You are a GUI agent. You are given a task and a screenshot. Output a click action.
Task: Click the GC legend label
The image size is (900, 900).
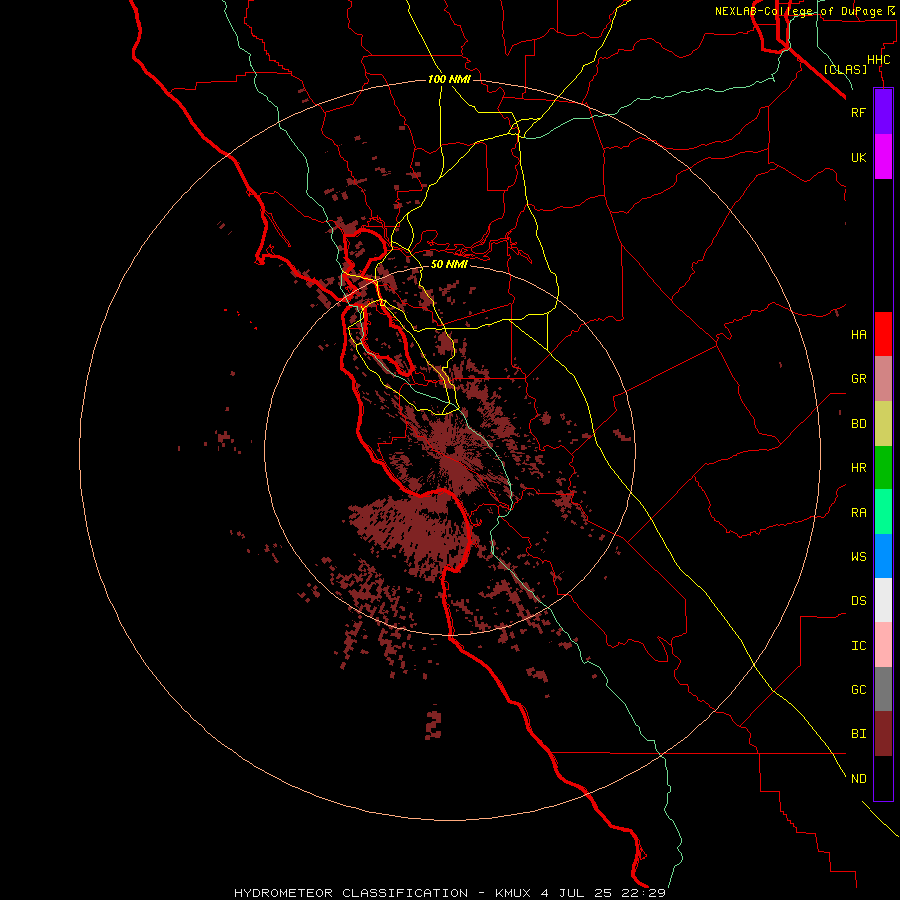pos(858,690)
